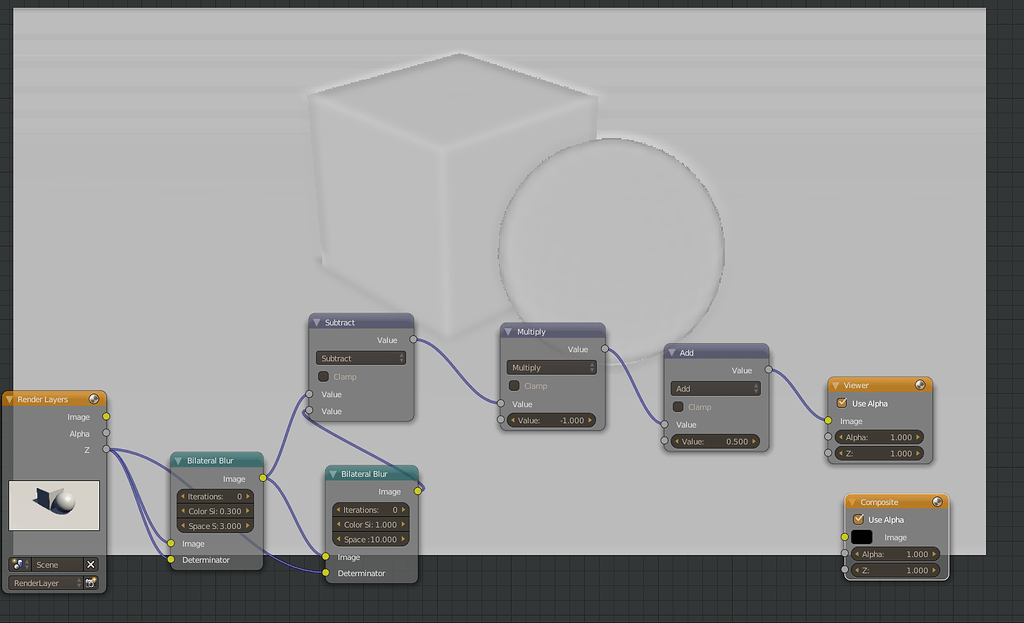
Task: Click right Bilateral Blur Determinator socket
Action: click(326, 573)
